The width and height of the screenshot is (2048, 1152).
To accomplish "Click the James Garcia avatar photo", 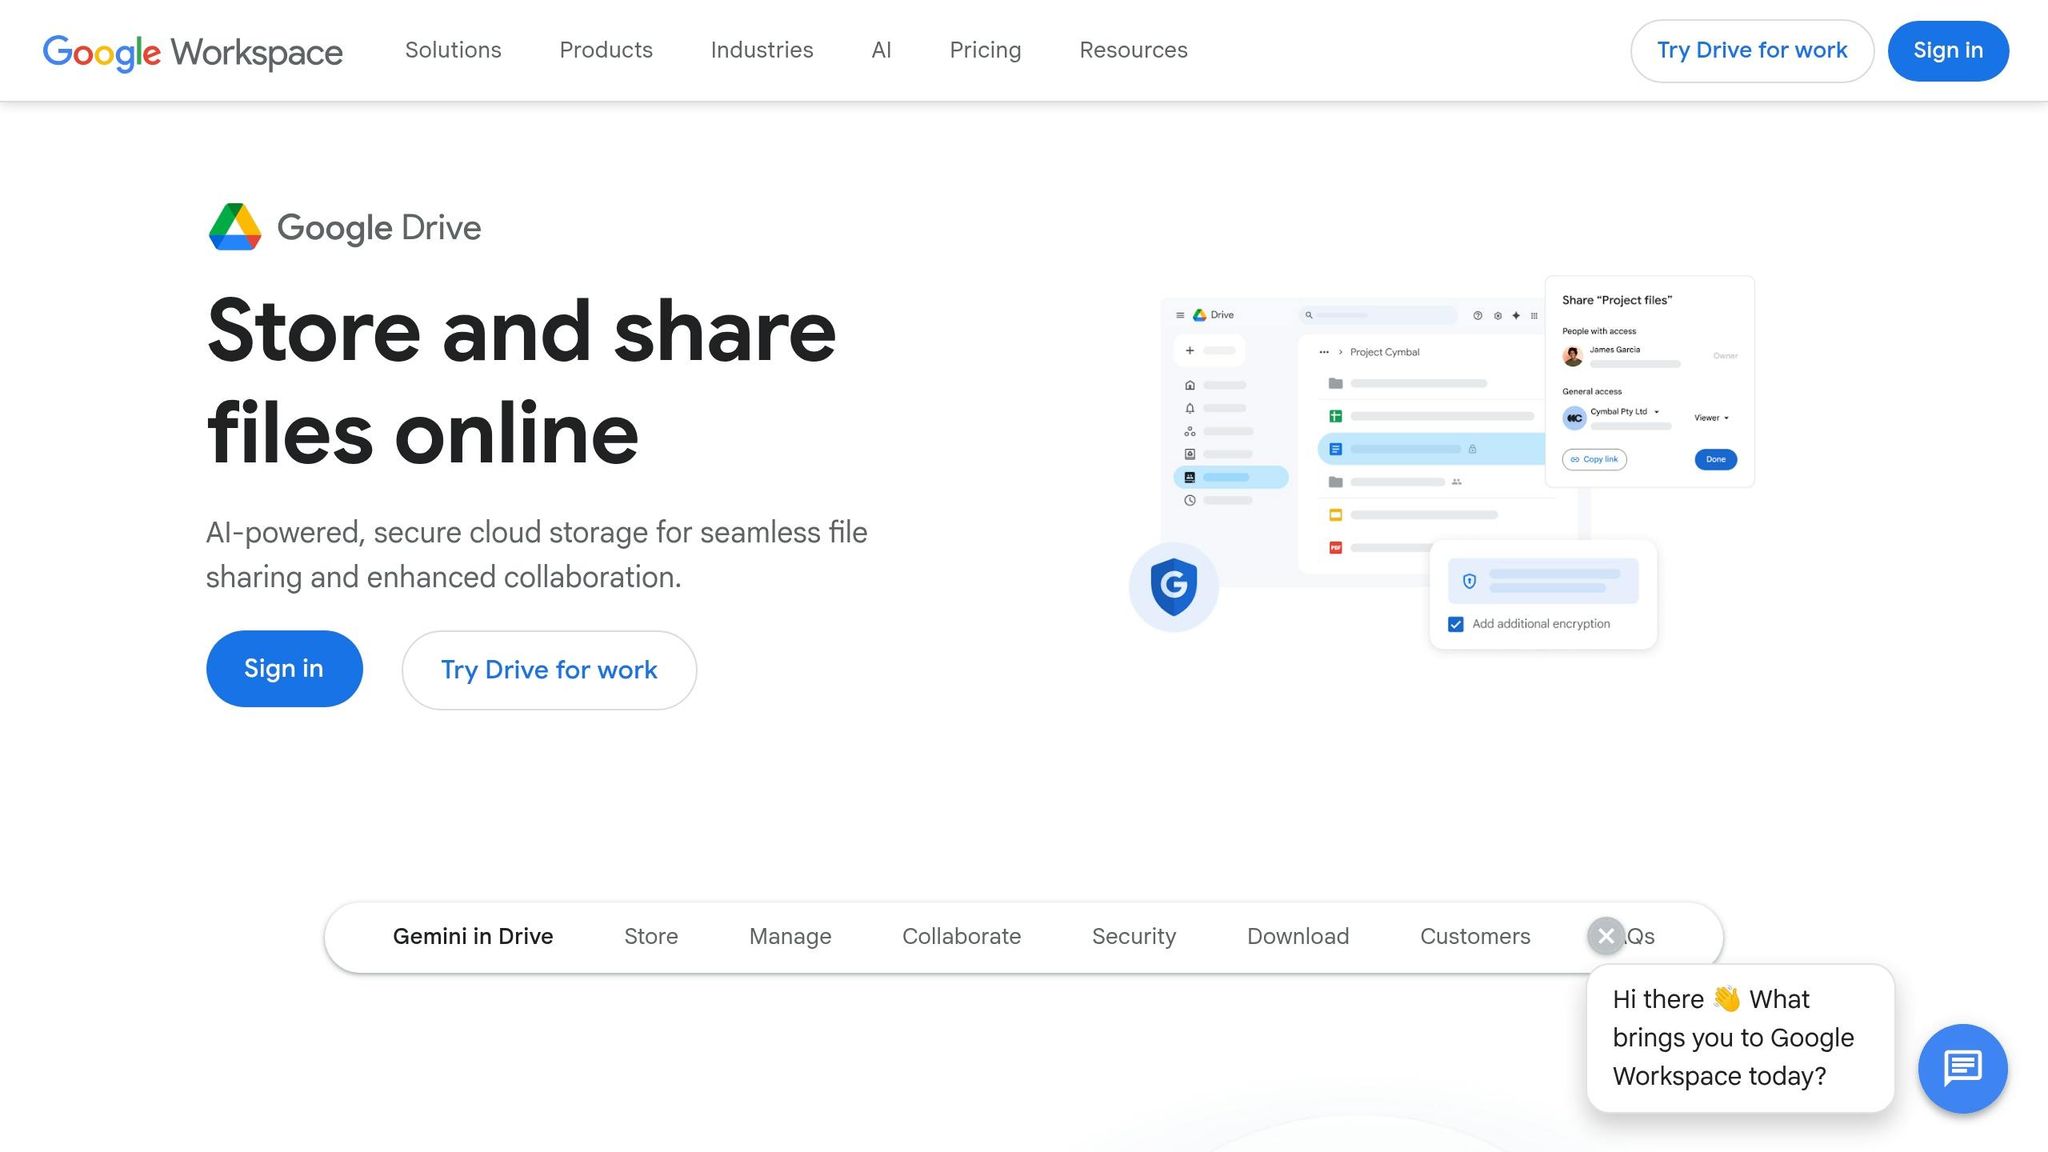I will point(1573,356).
